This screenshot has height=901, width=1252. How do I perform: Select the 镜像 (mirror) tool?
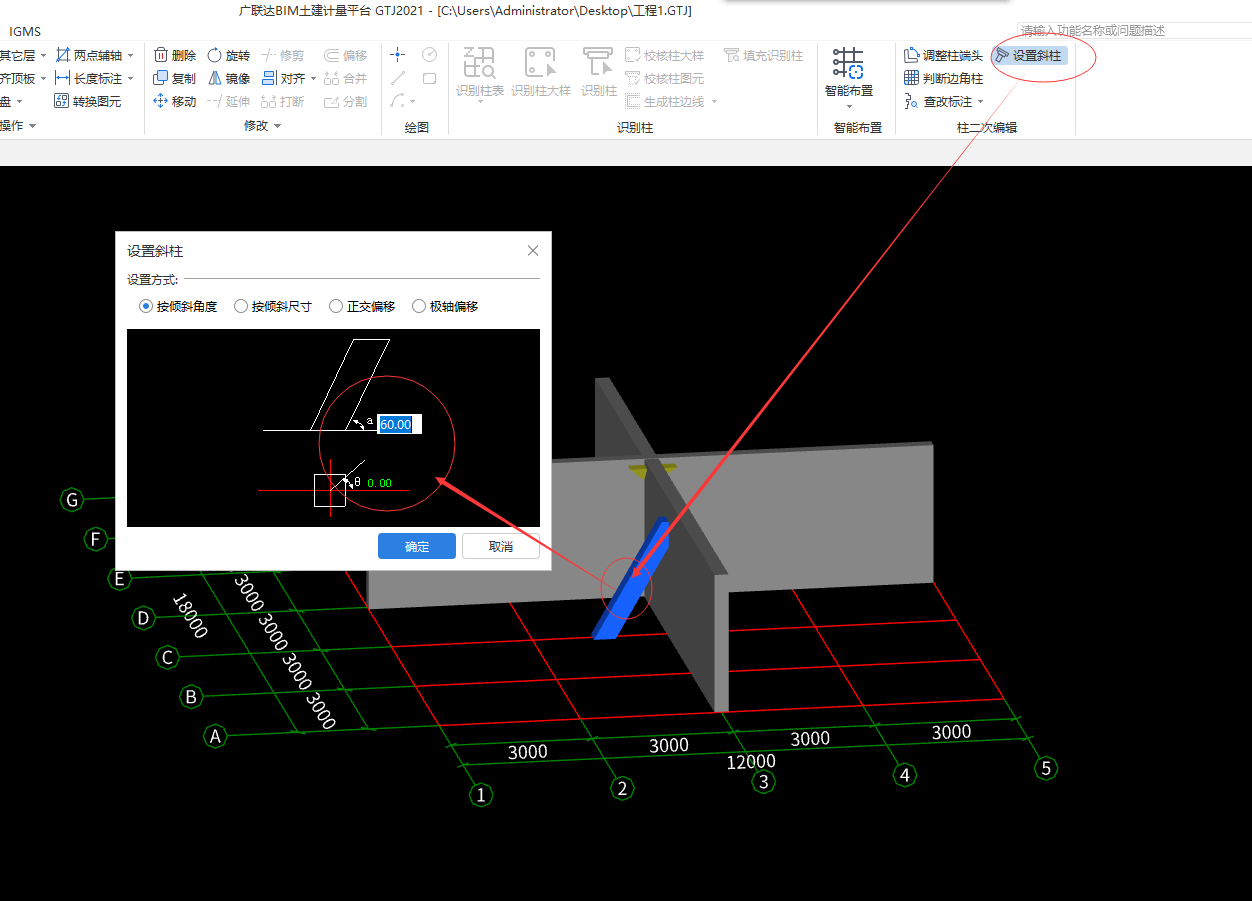tap(228, 78)
